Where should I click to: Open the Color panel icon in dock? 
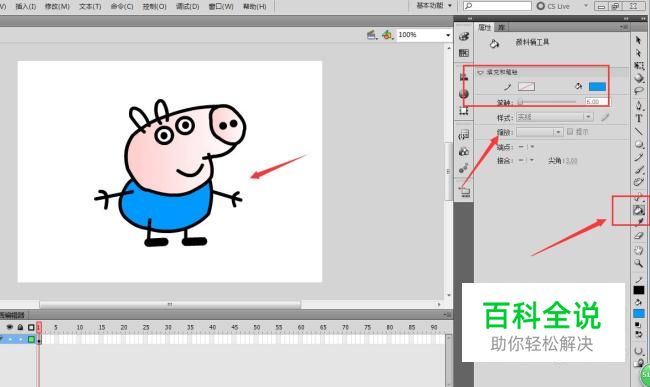[x=464, y=36]
